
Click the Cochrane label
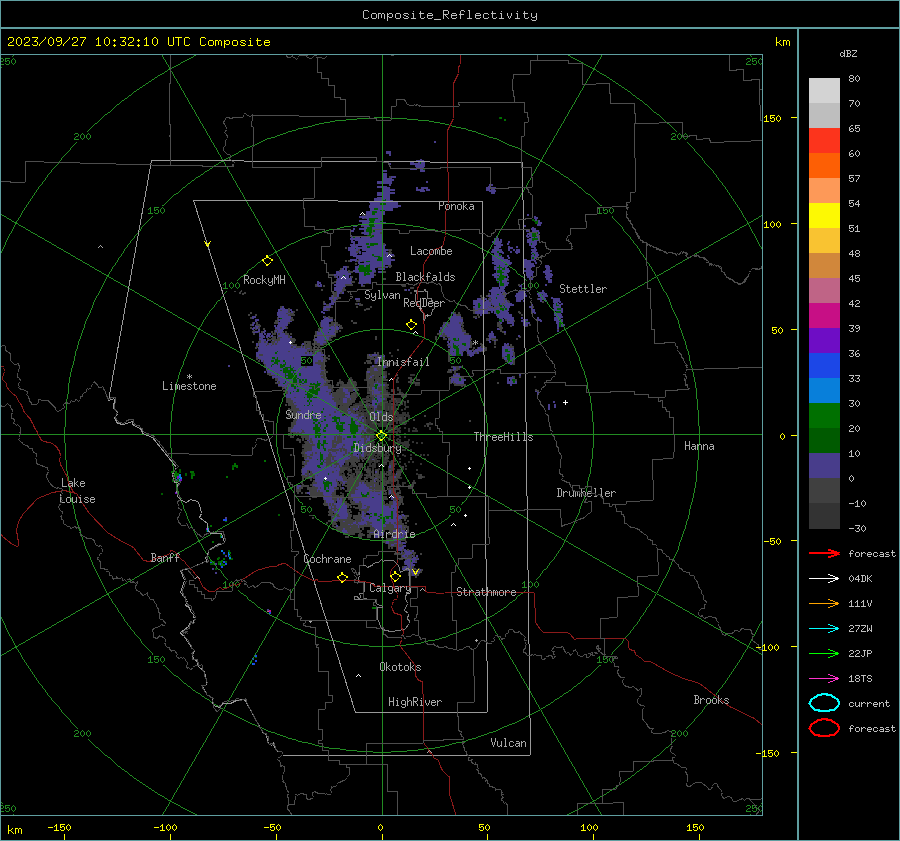327,559
